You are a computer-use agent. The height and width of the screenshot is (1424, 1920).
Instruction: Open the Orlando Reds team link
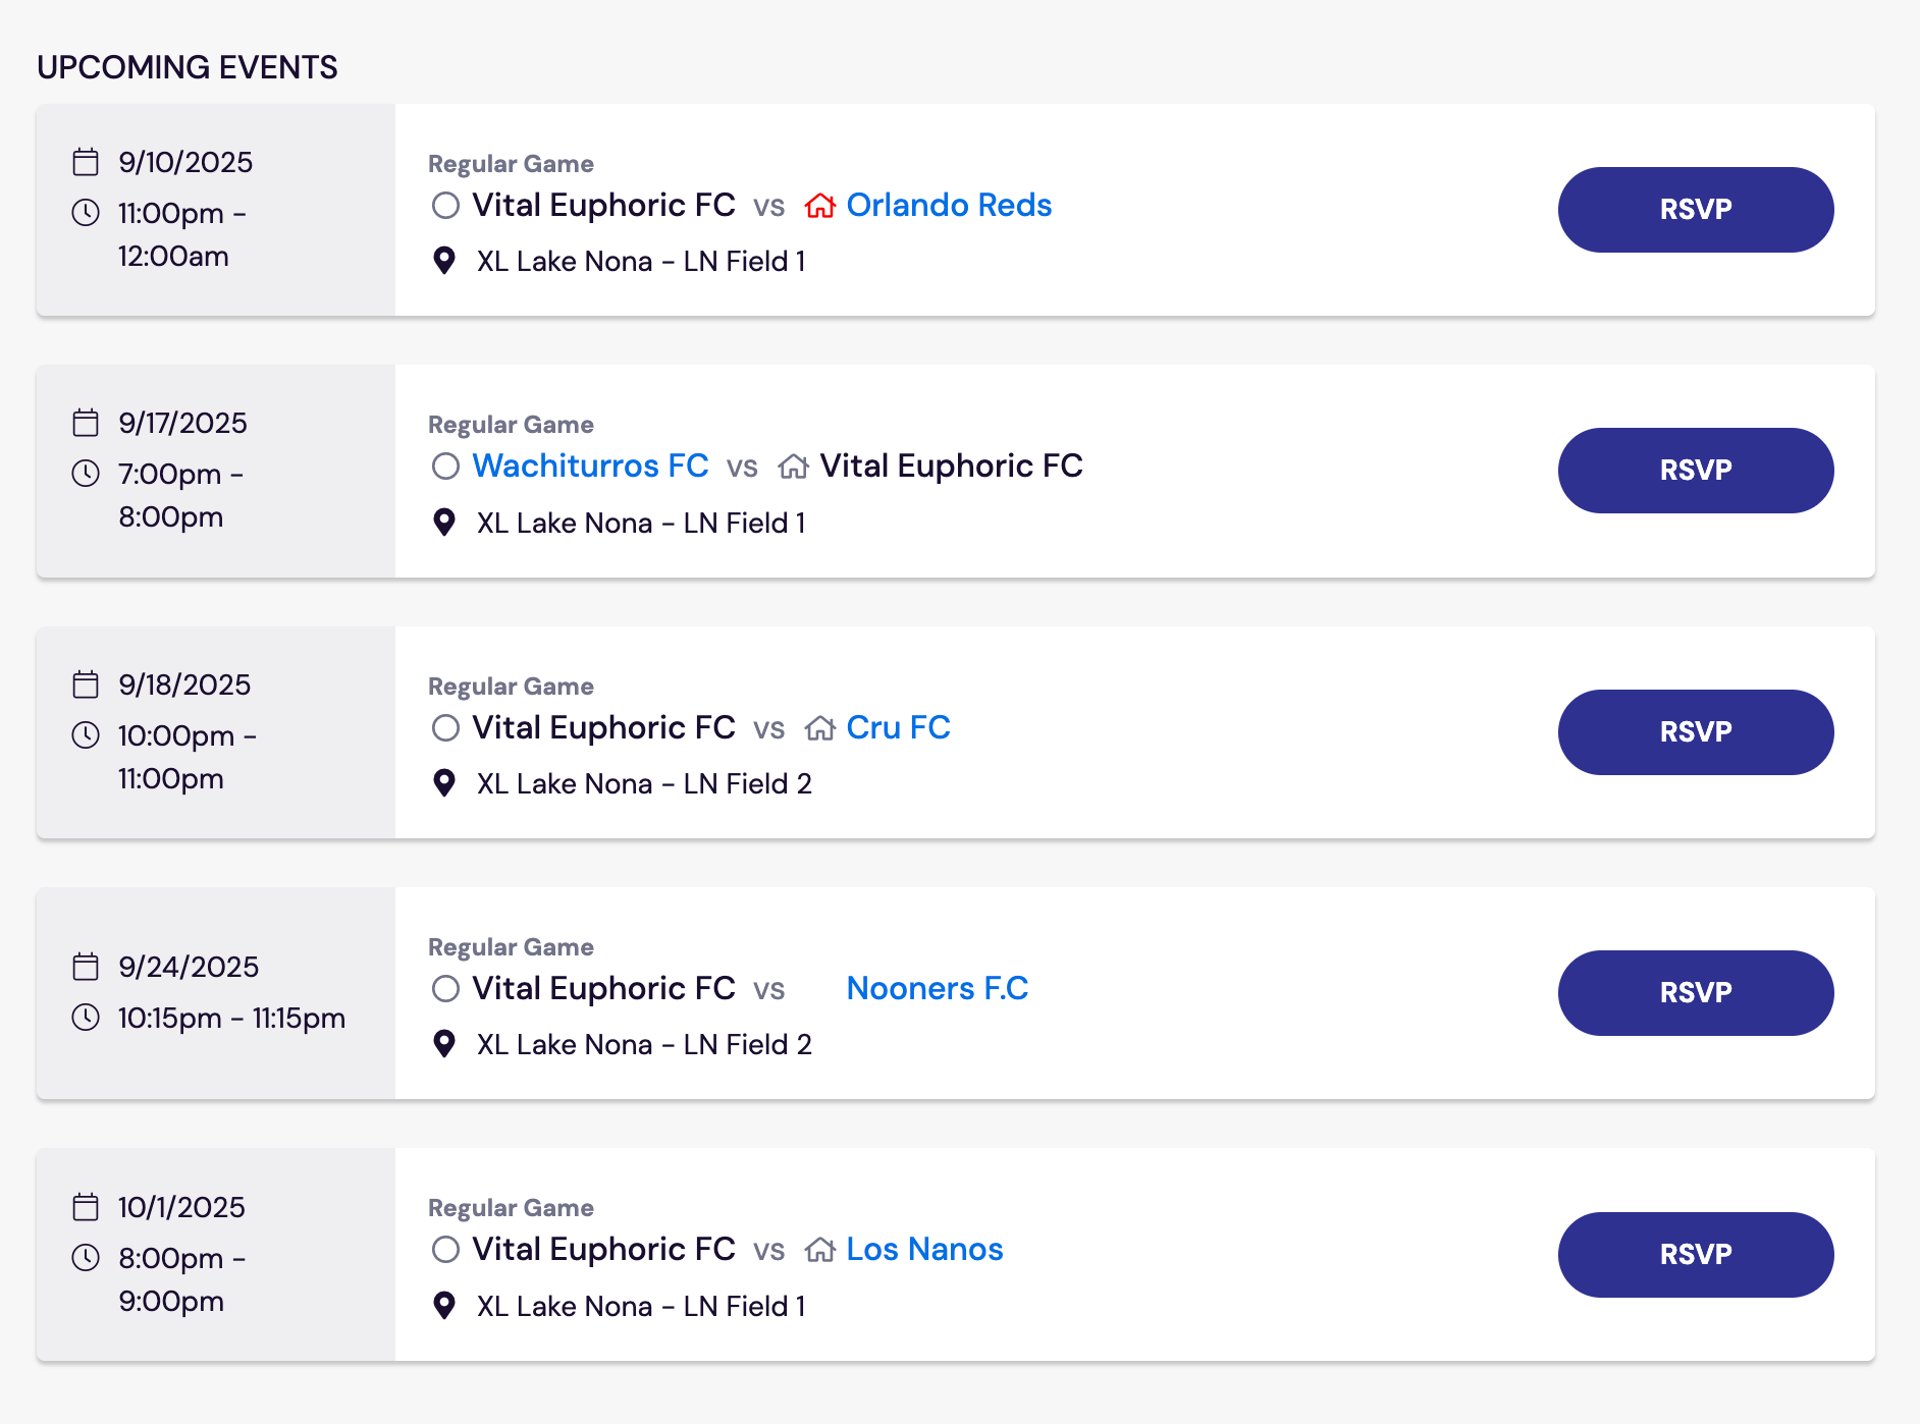[949, 205]
